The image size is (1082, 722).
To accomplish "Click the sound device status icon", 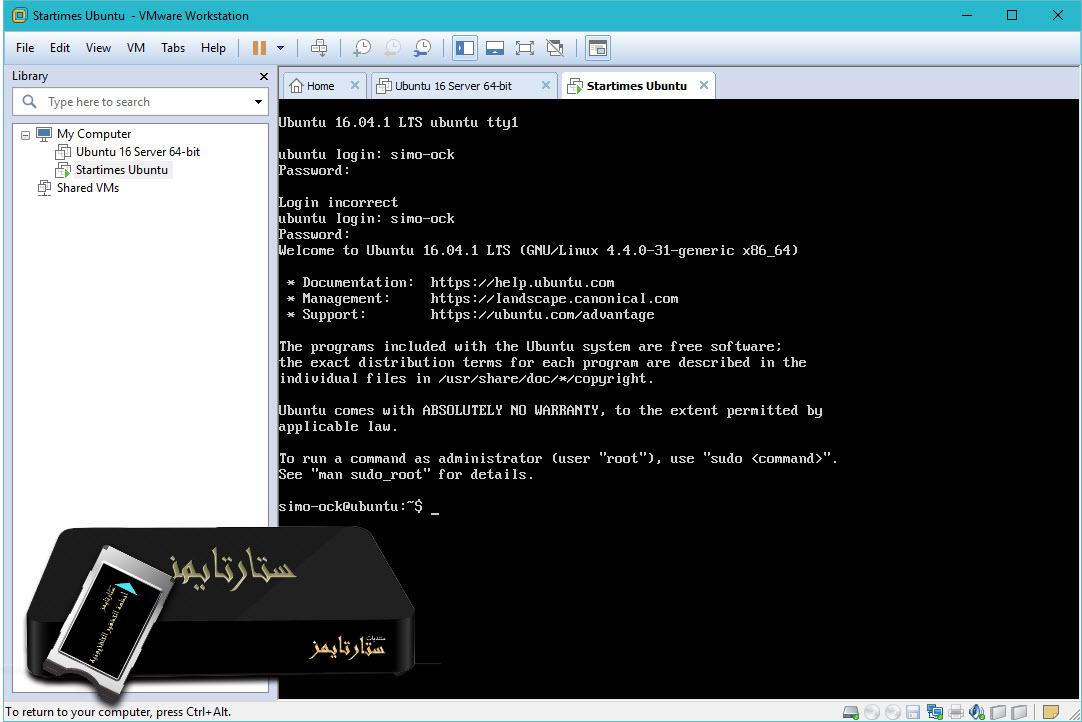I will [976, 713].
